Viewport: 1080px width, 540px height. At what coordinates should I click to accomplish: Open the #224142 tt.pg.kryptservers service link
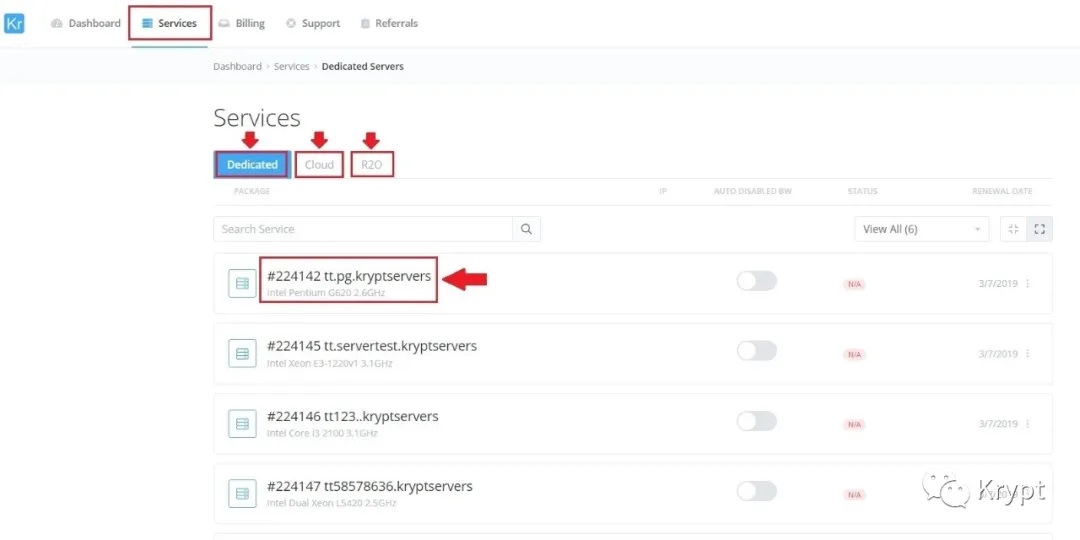coord(349,275)
